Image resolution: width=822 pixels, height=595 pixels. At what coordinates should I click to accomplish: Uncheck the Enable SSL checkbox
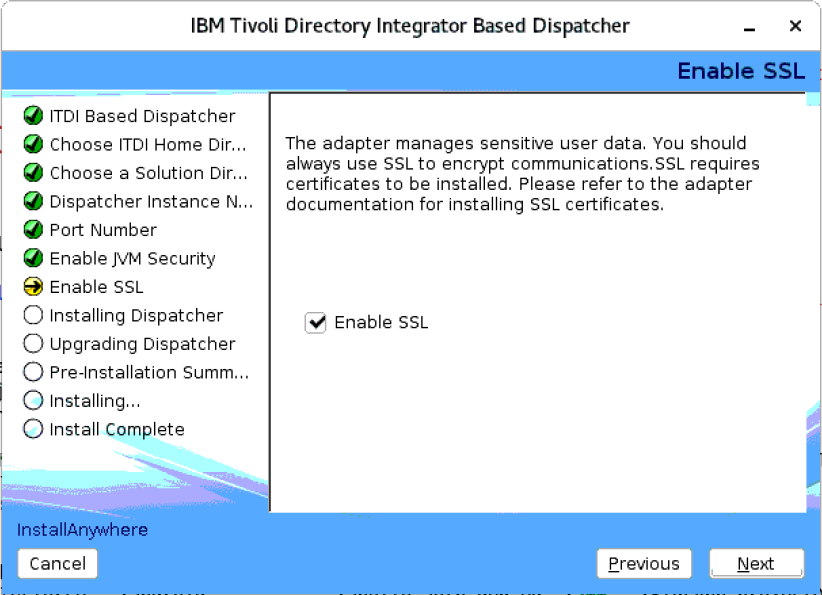(x=316, y=322)
